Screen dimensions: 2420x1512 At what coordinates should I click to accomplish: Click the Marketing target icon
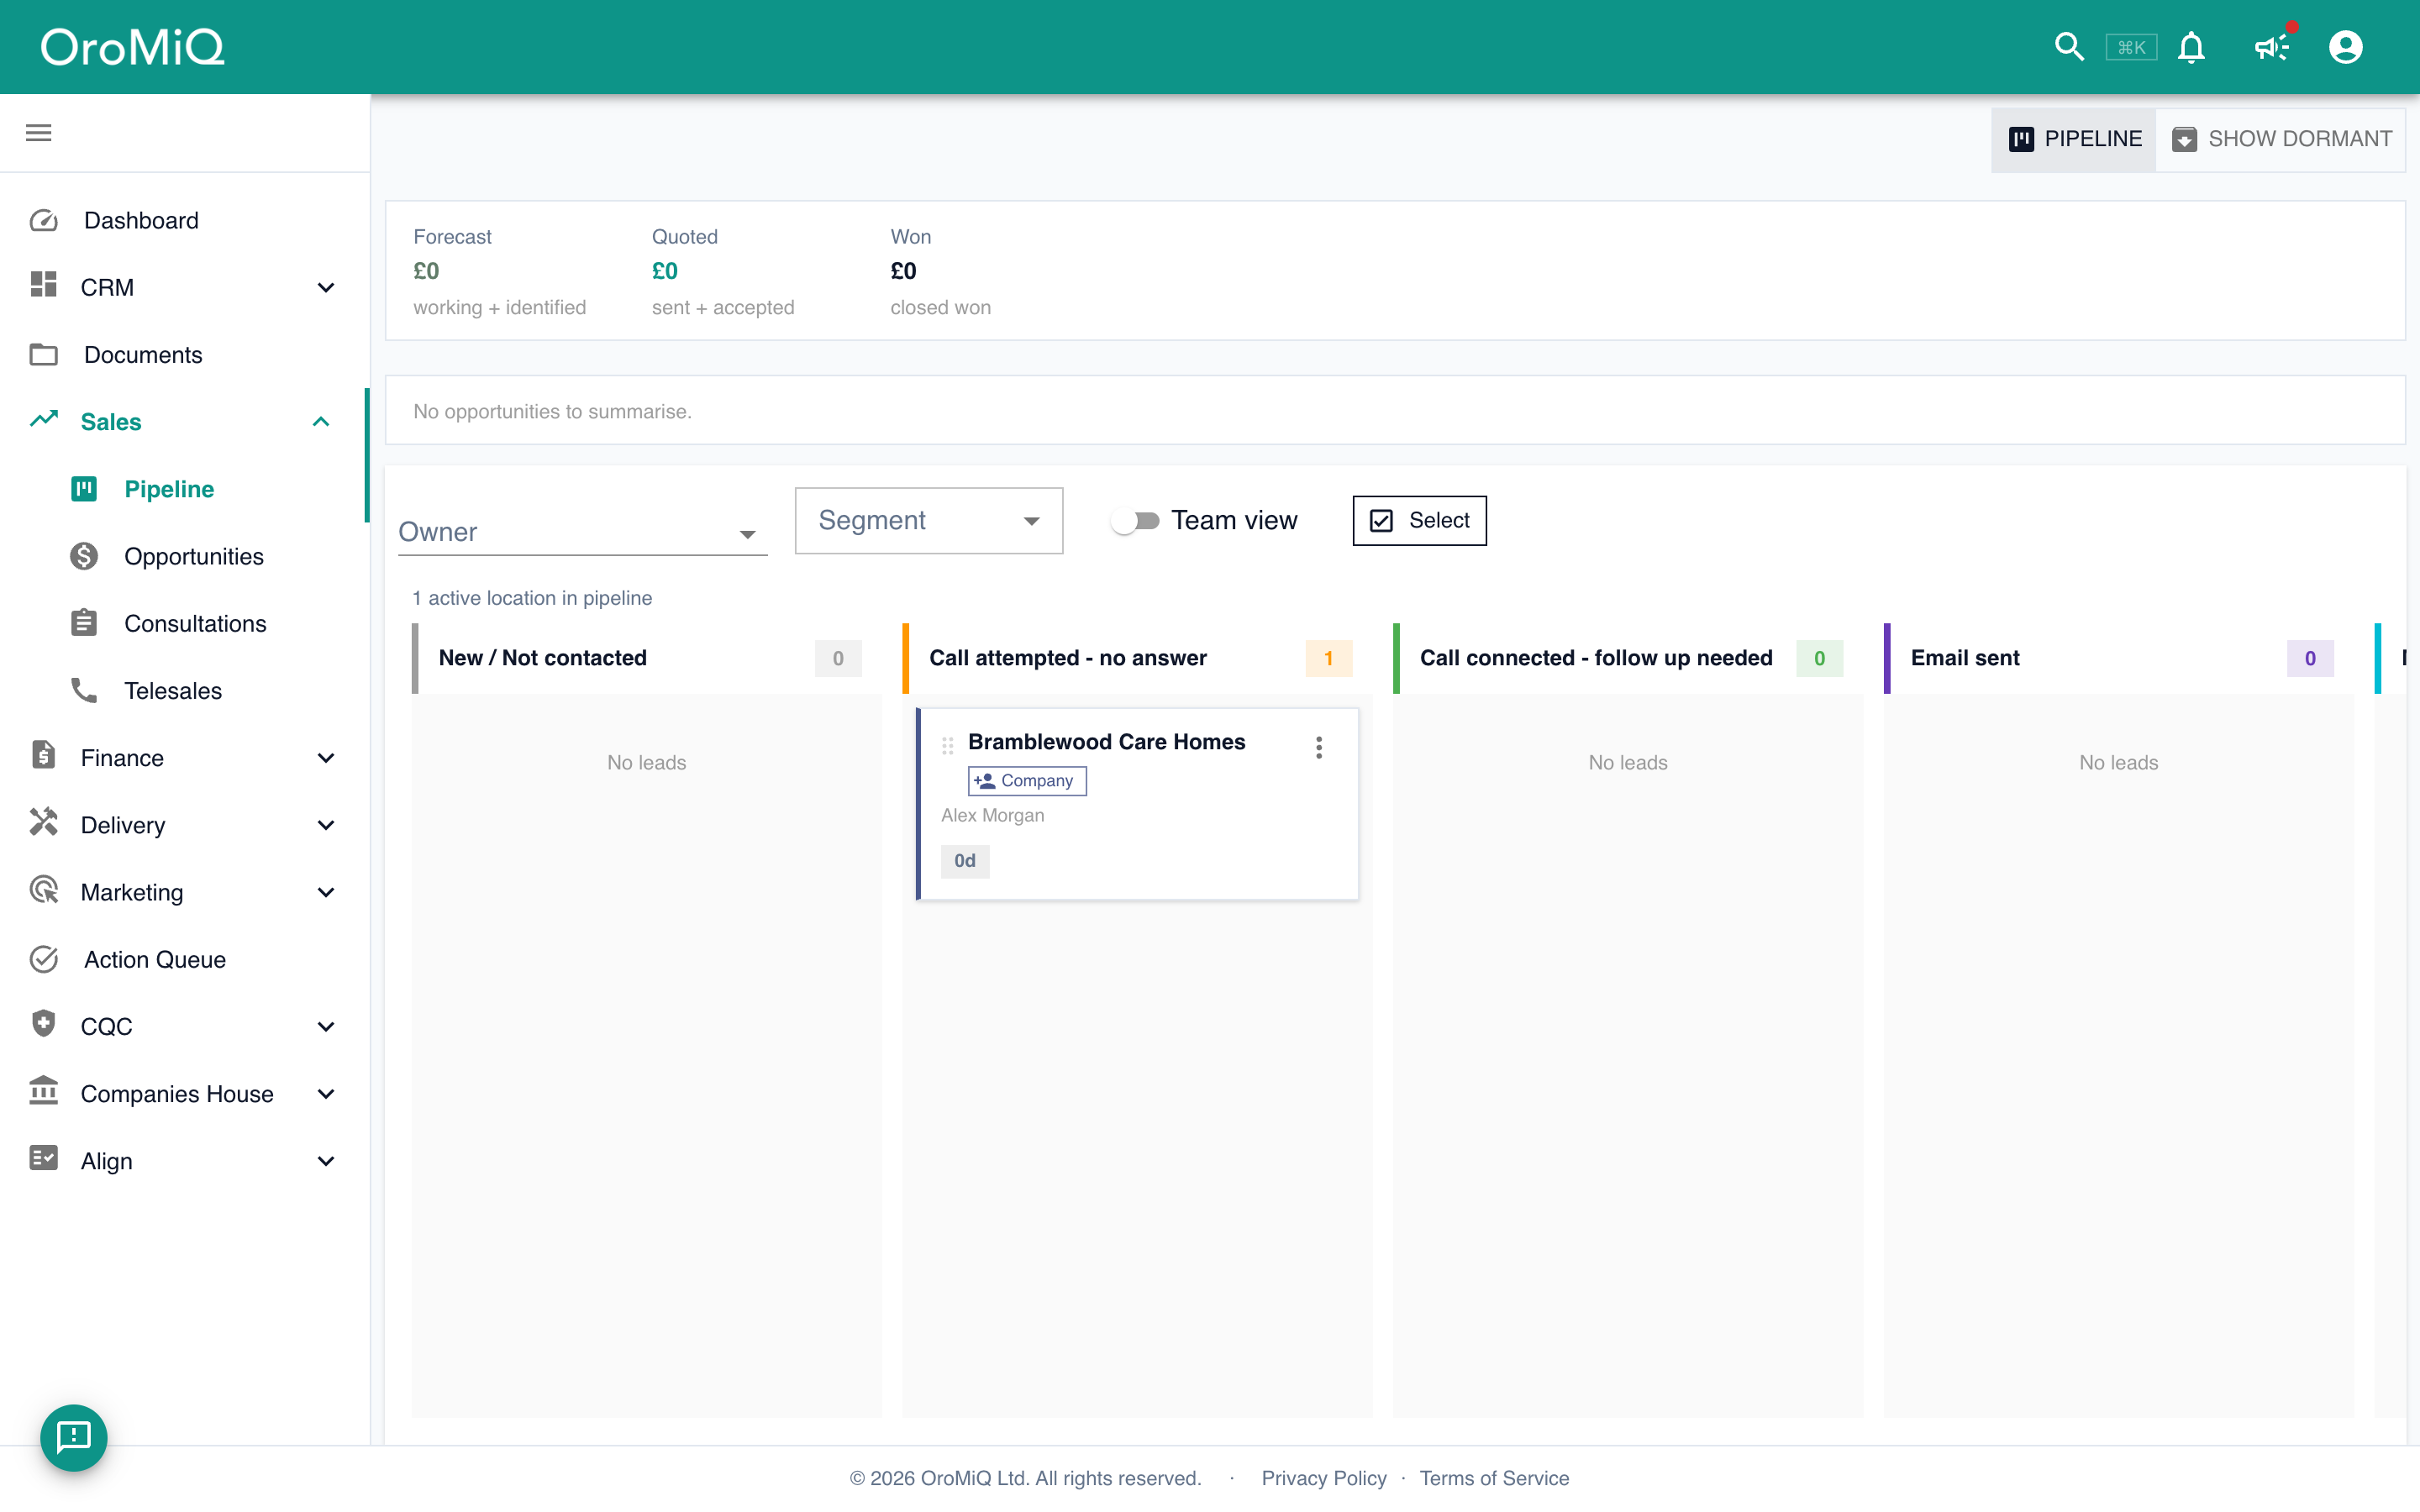coord(44,889)
